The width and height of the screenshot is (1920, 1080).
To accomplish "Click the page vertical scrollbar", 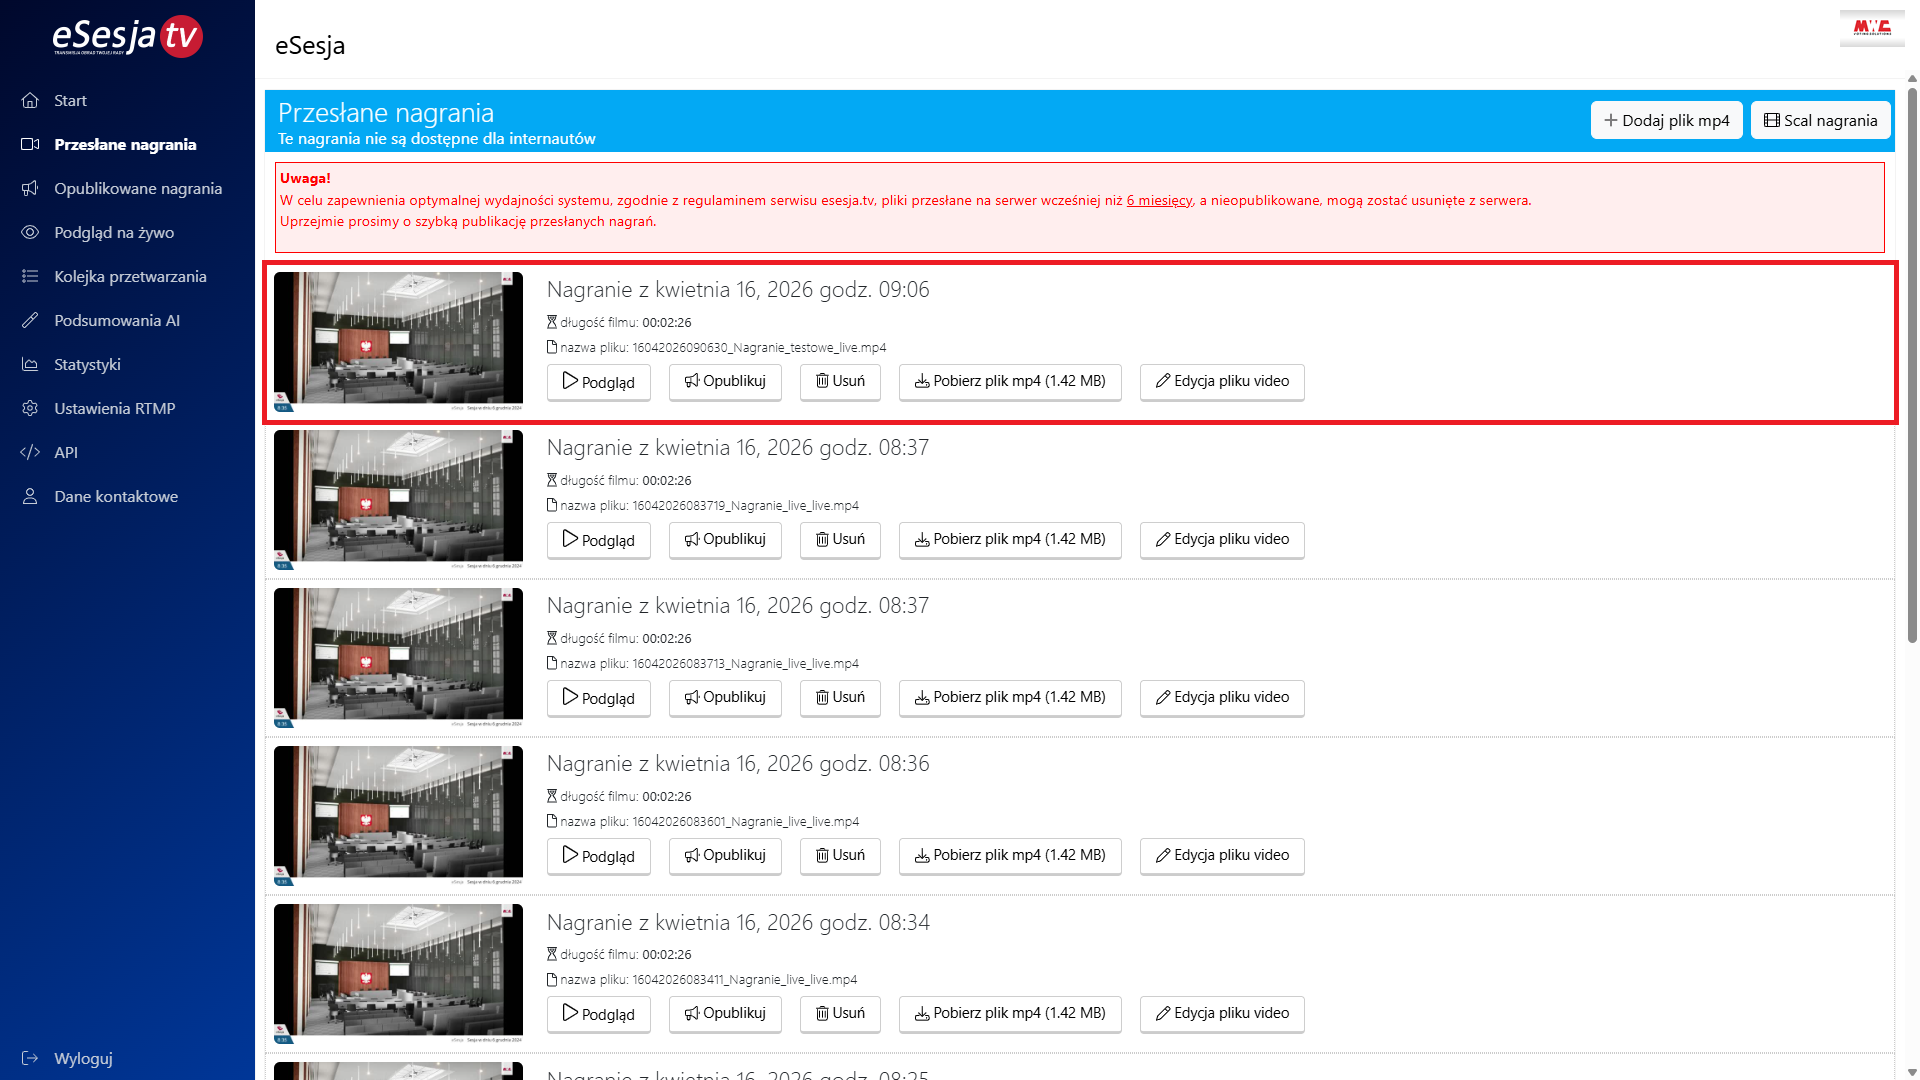I will pyautogui.click(x=1912, y=360).
